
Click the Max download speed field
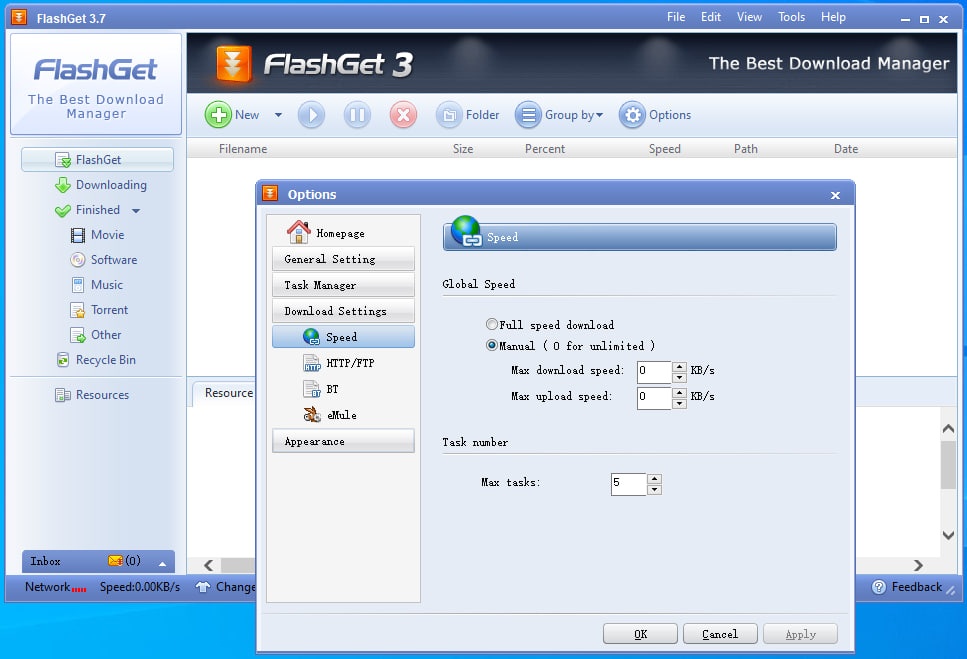(654, 372)
